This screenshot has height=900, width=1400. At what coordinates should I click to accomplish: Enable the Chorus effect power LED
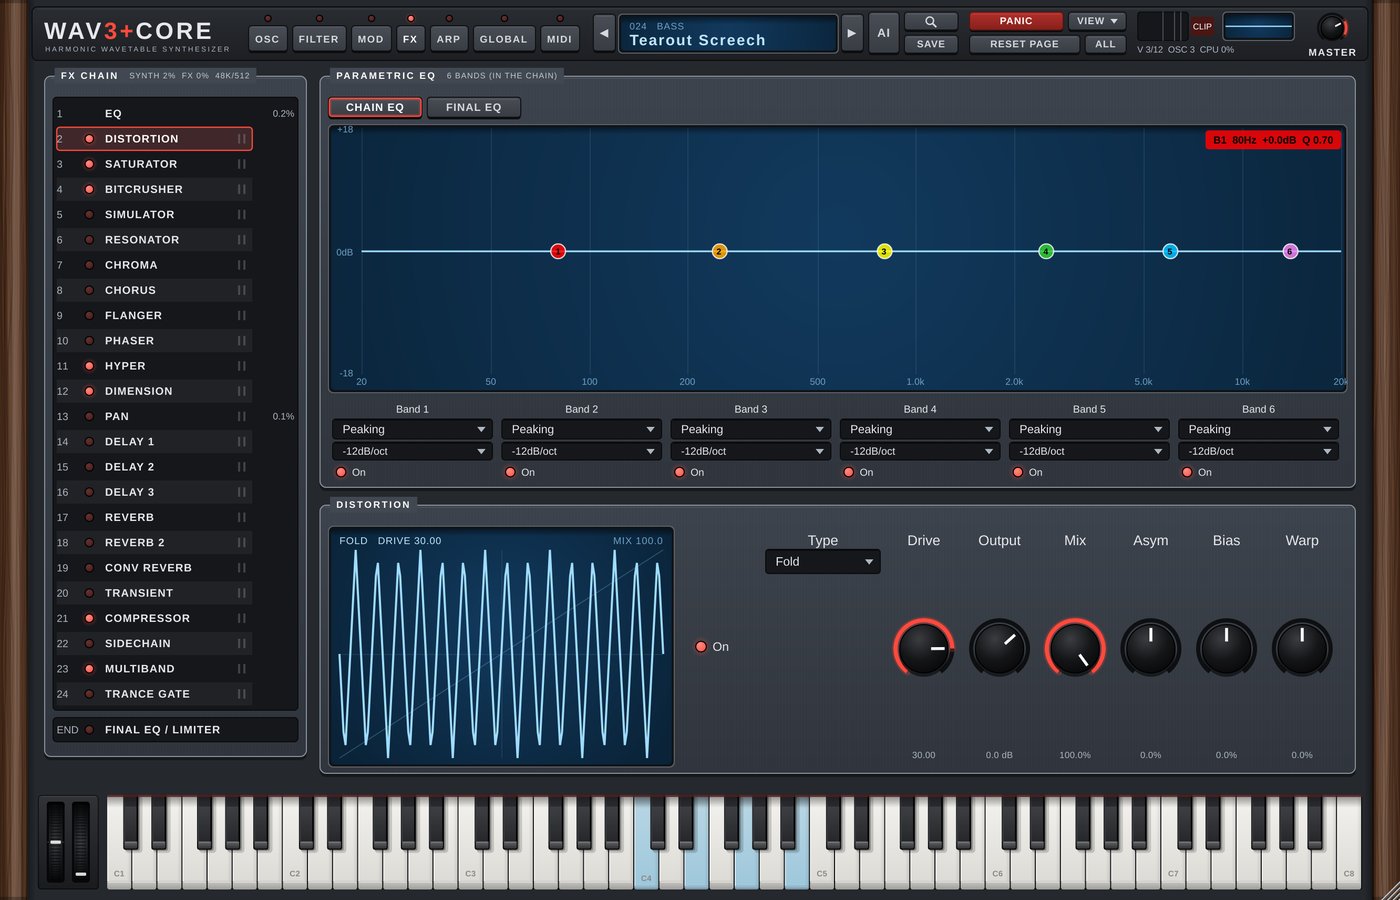(89, 290)
